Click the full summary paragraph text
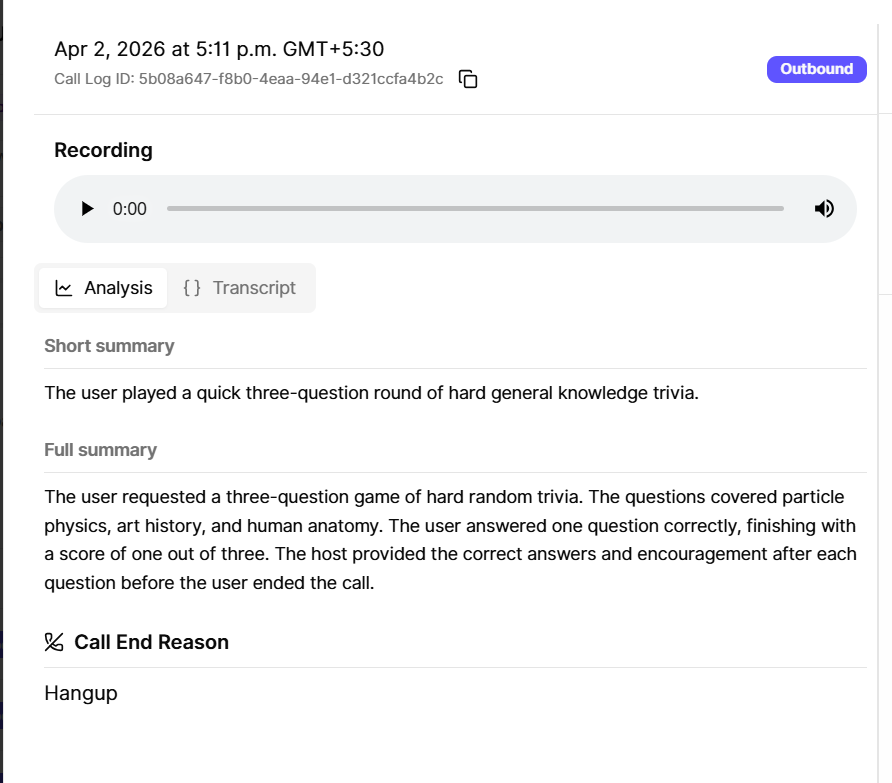This screenshot has height=783, width=892. [x=450, y=539]
